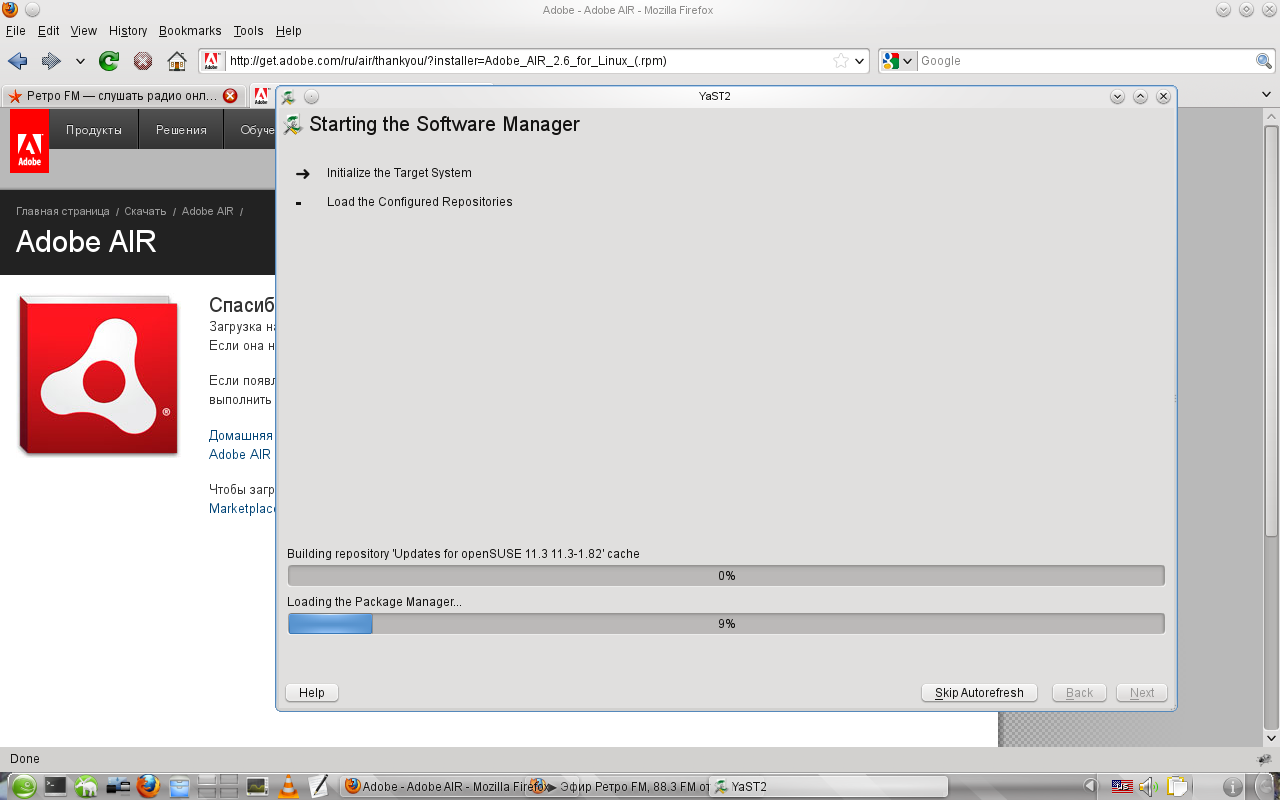Click the Back button in YaST2

click(x=1080, y=693)
